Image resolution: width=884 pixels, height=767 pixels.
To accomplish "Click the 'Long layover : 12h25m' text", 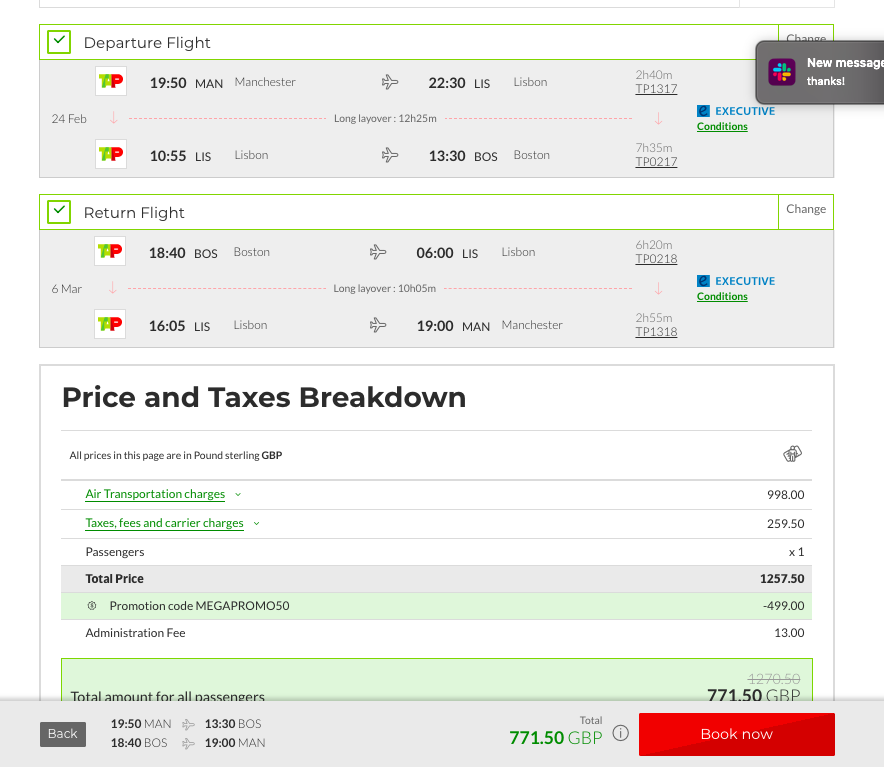I will coord(385,118).
